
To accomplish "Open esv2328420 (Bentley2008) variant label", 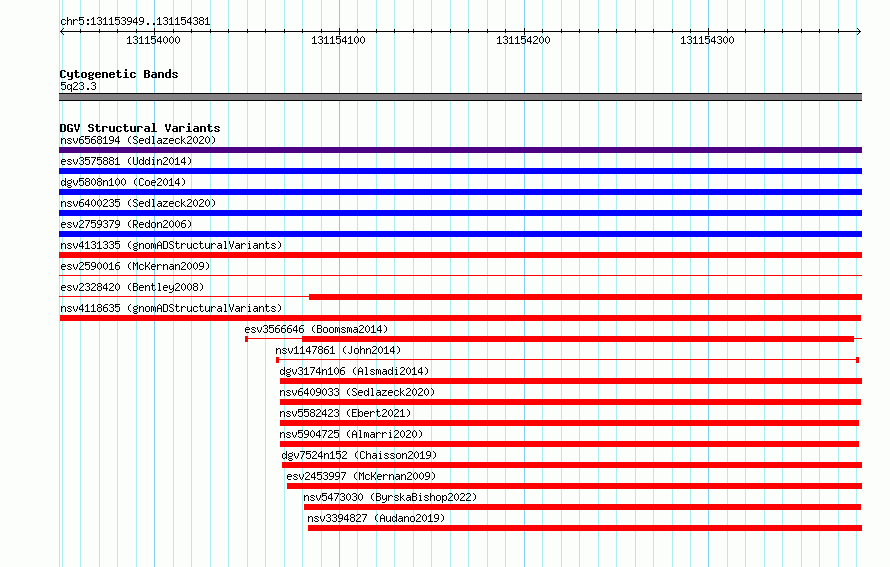I will click(x=132, y=287).
